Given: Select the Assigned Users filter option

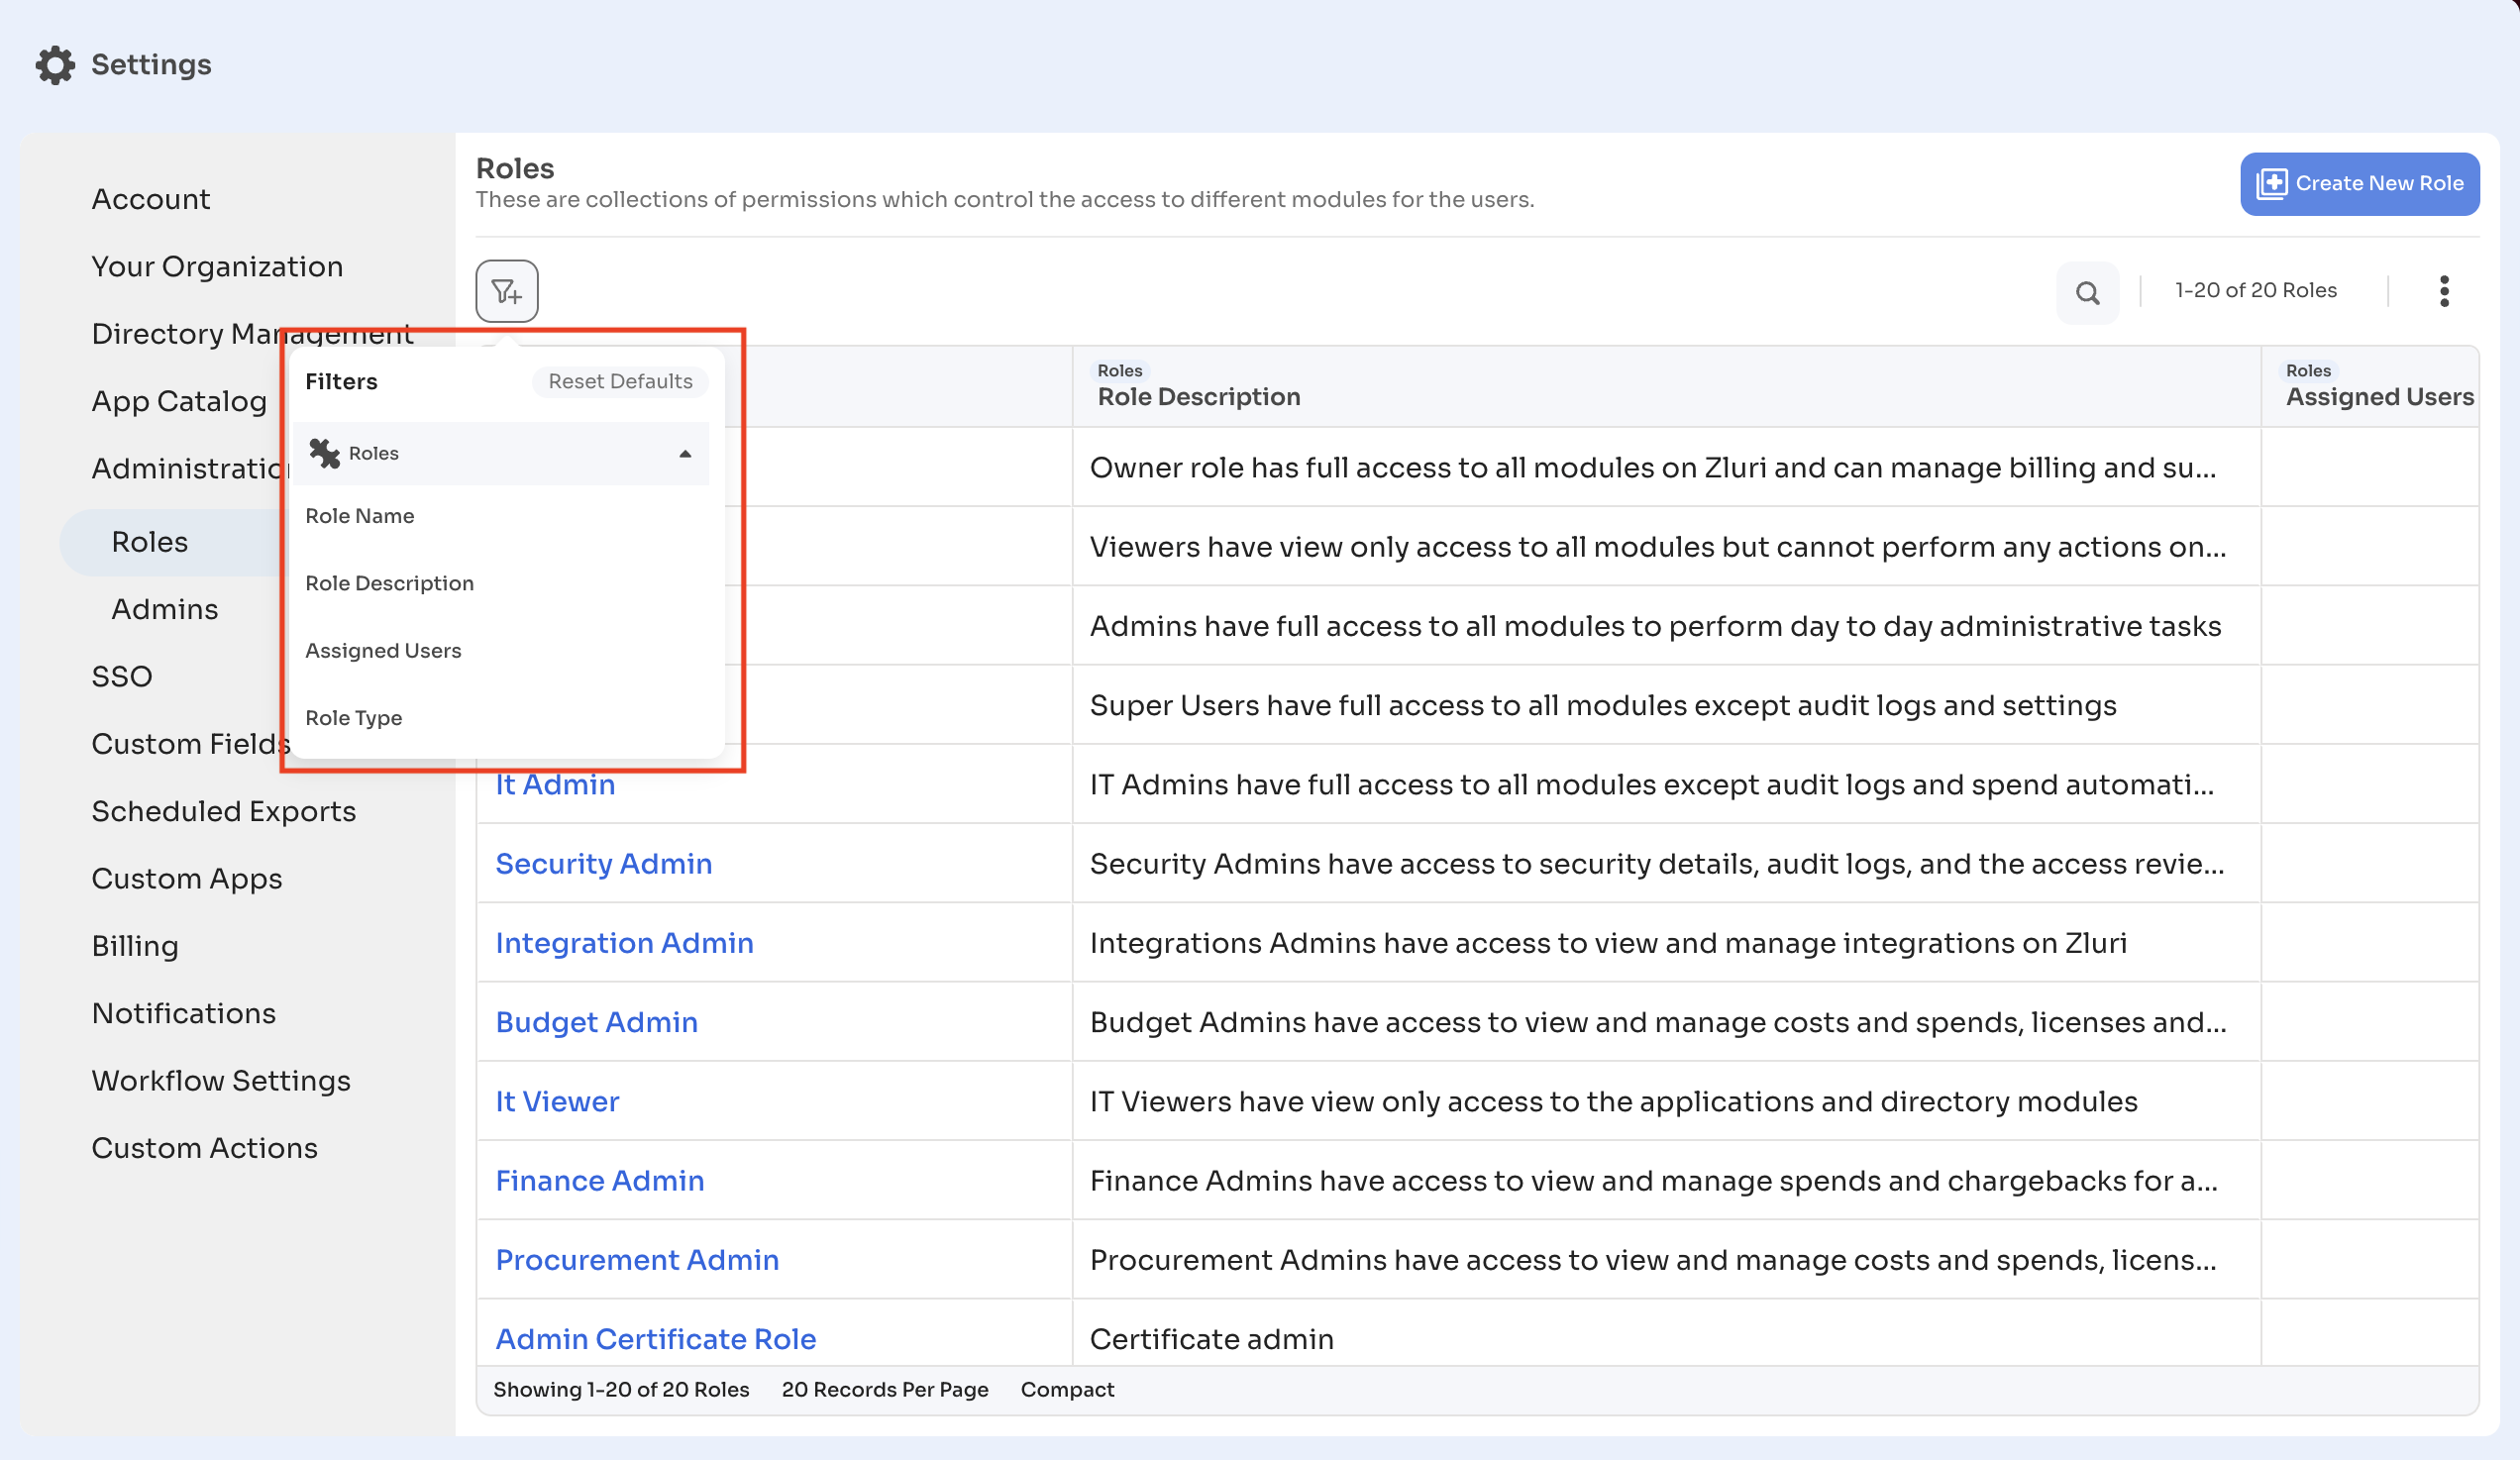Looking at the screenshot, I should [383, 650].
